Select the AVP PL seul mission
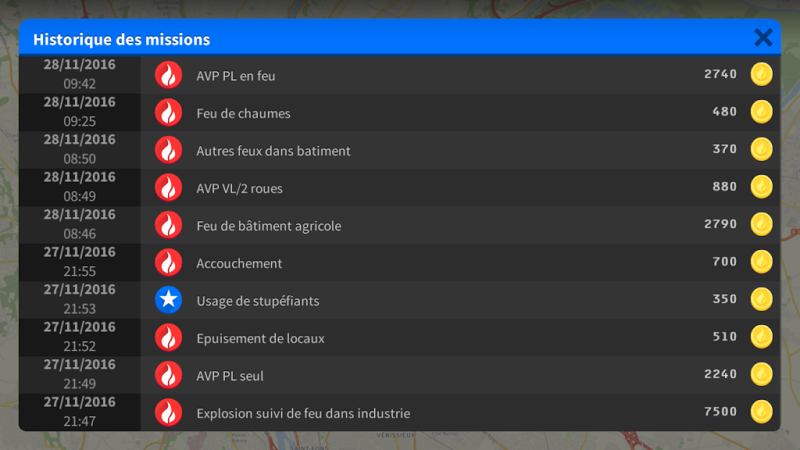Image resolution: width=800 pixels, height=450 pixels. (230, 376)
